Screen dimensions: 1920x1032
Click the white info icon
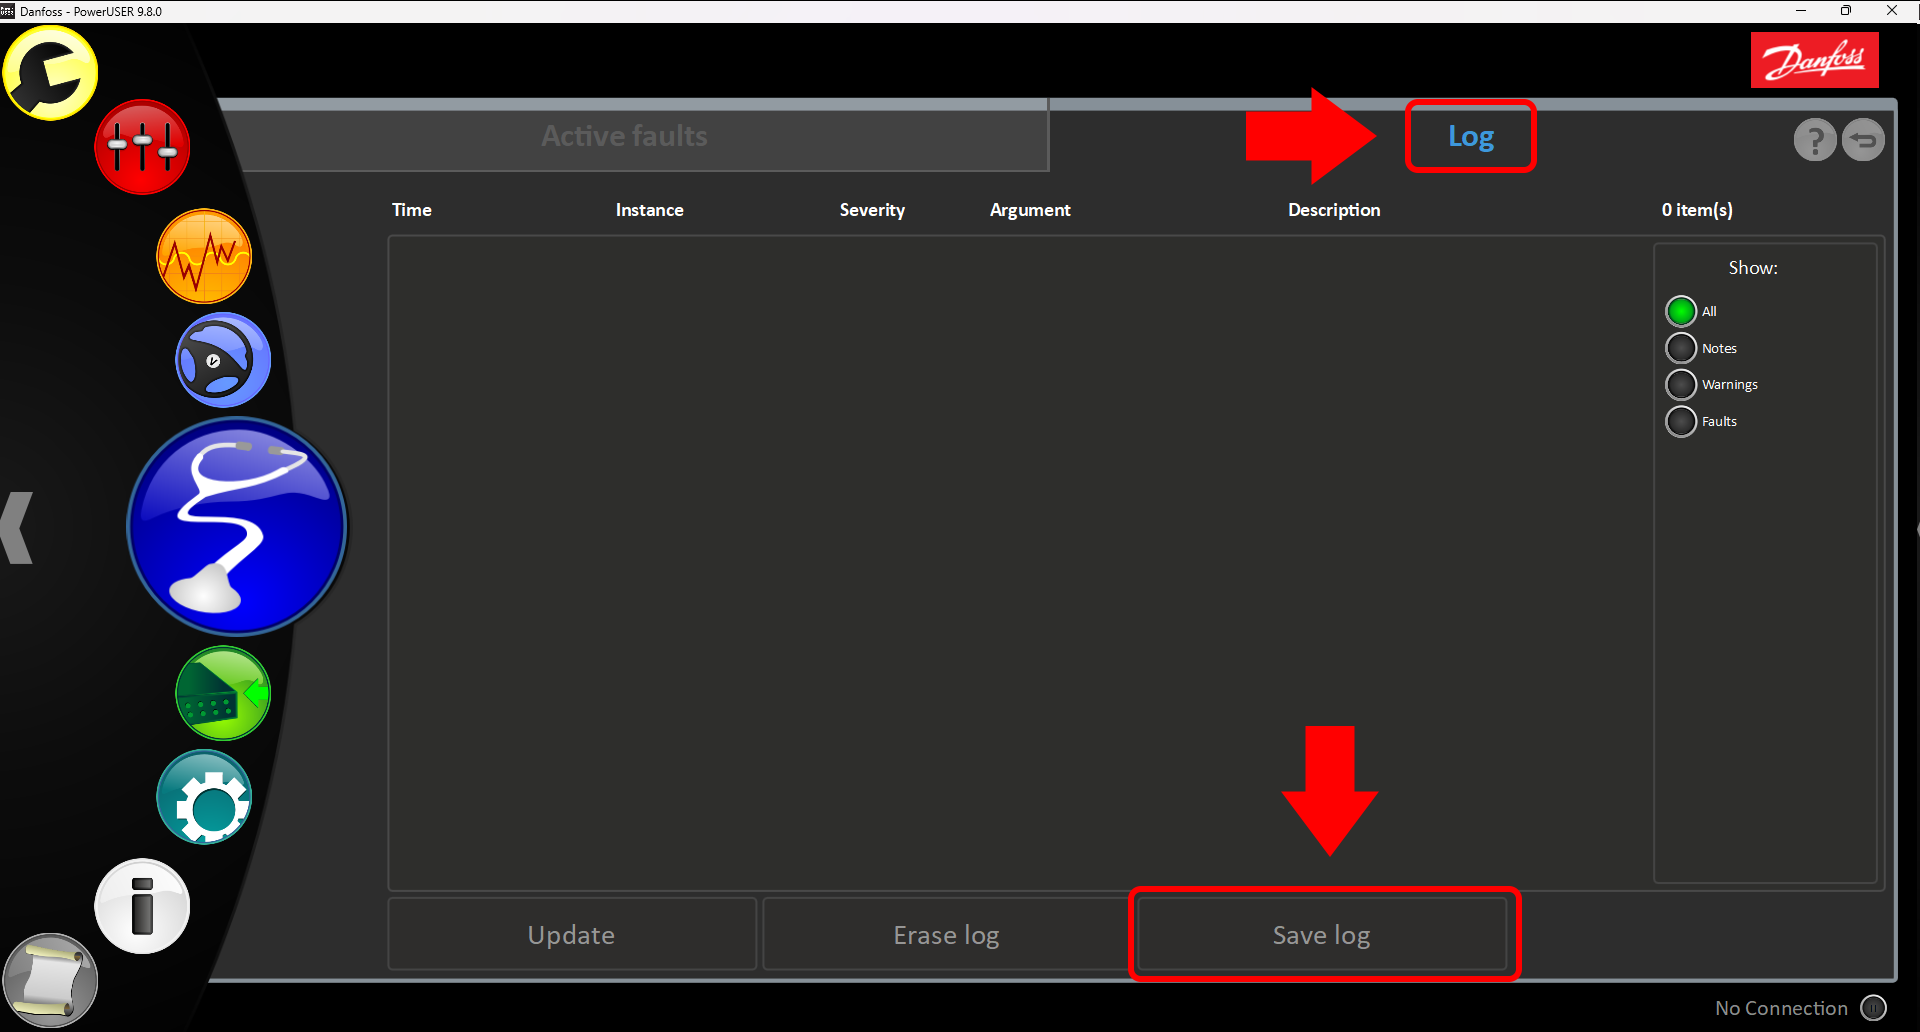tap(142, 906)
